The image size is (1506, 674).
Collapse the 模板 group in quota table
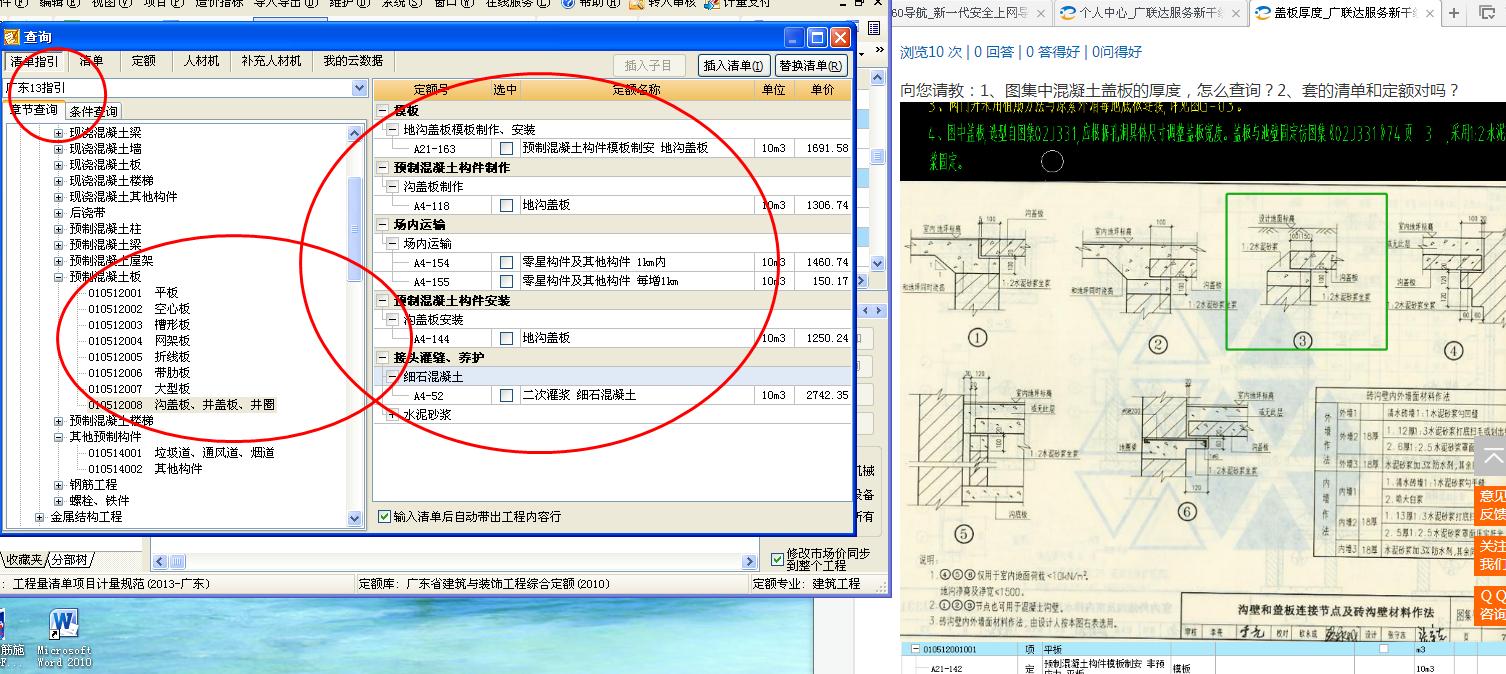click(383, 110)
